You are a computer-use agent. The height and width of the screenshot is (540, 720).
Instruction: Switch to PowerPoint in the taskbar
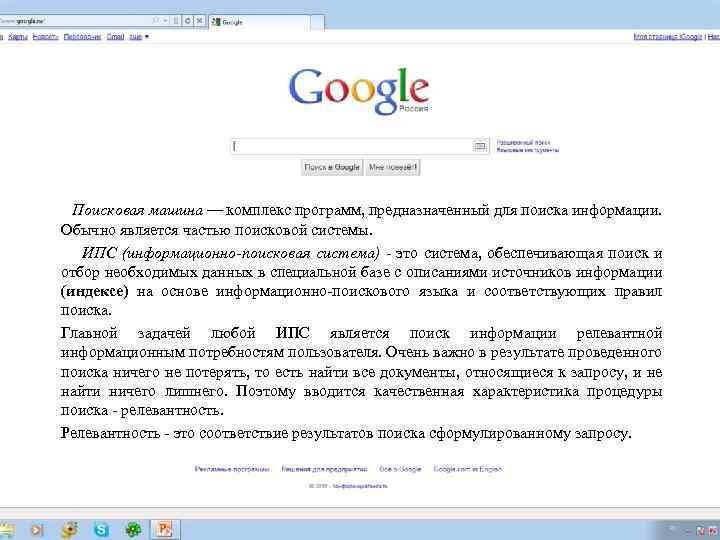164,530
